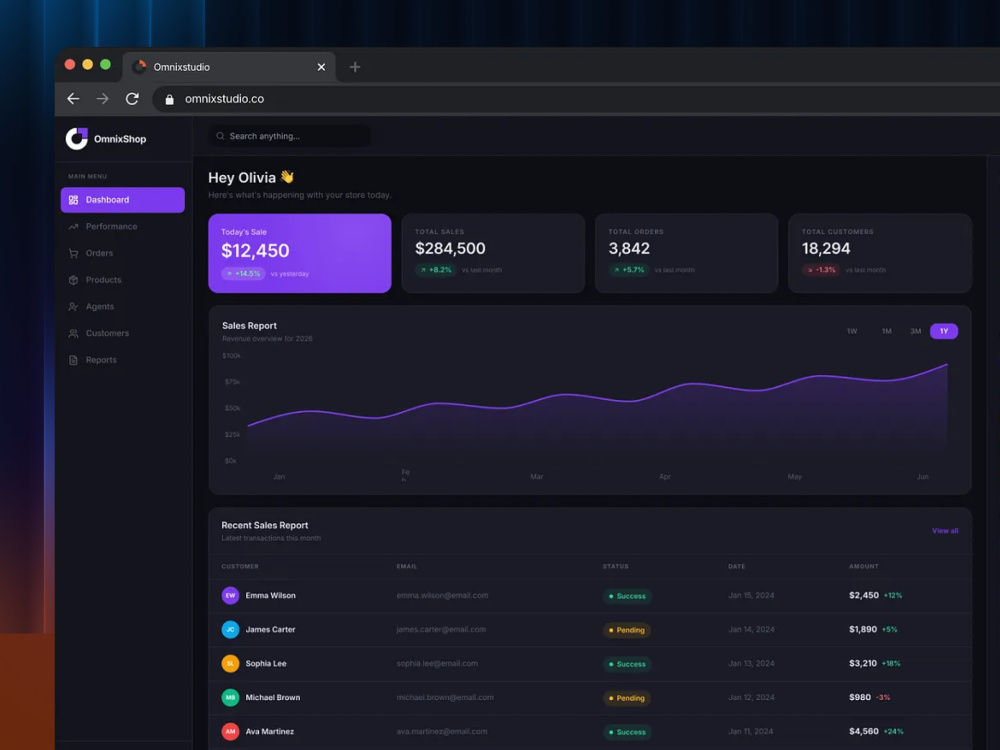Switch Sales Report range to 3M
The image size is (1000, 750).
coord(916,331)
